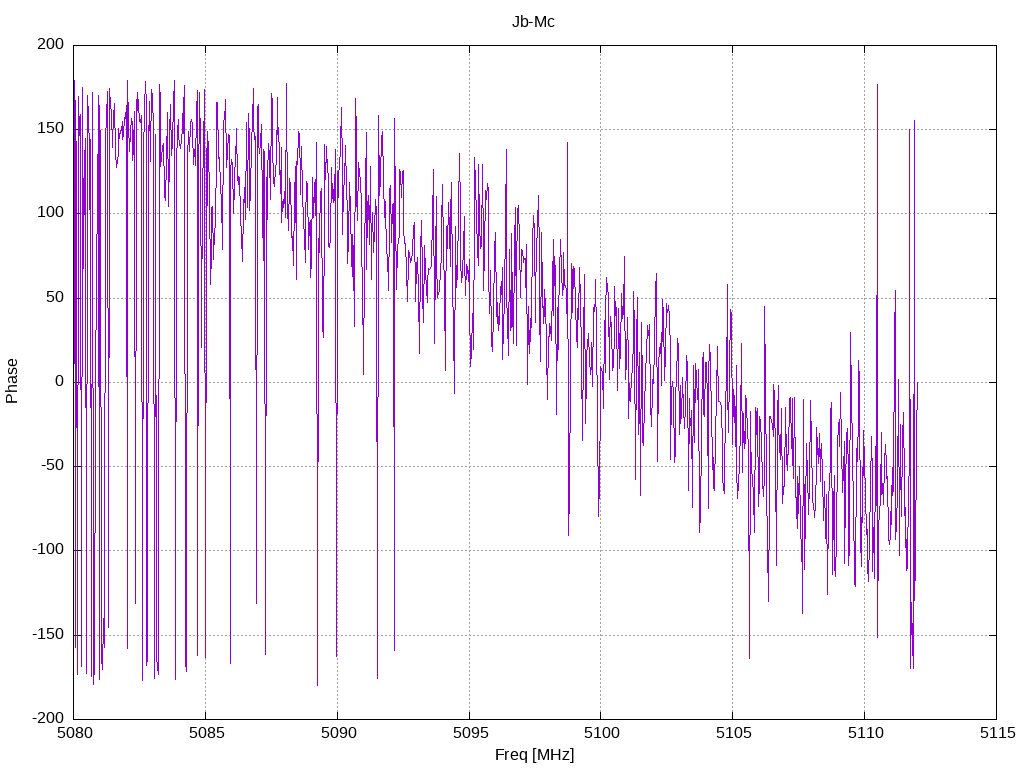Click the y-axis tick label '50'
This screenshot has height=768, width=1024.
point(55,297)
